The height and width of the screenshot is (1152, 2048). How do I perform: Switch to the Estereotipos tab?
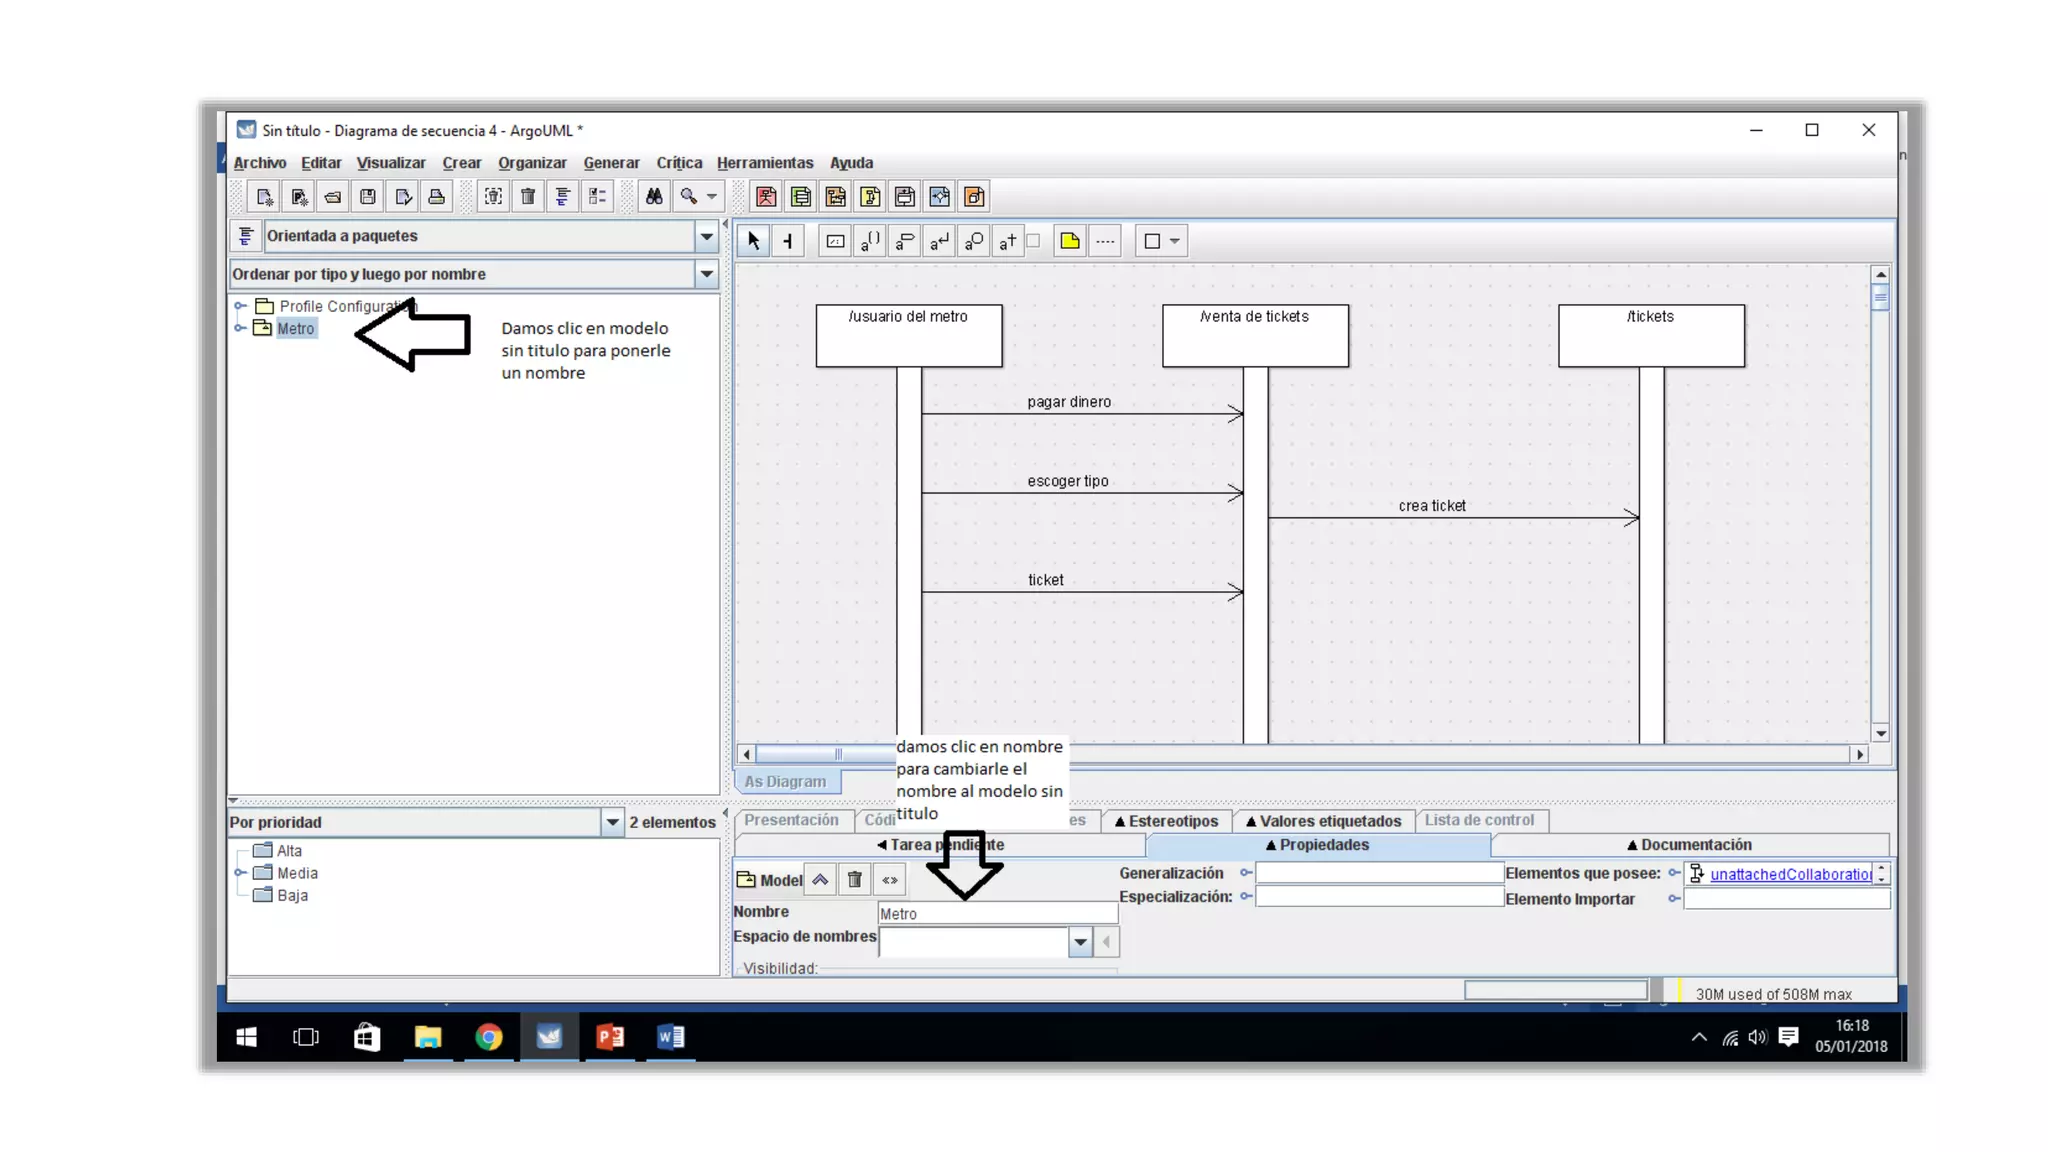pos(1166,821)
